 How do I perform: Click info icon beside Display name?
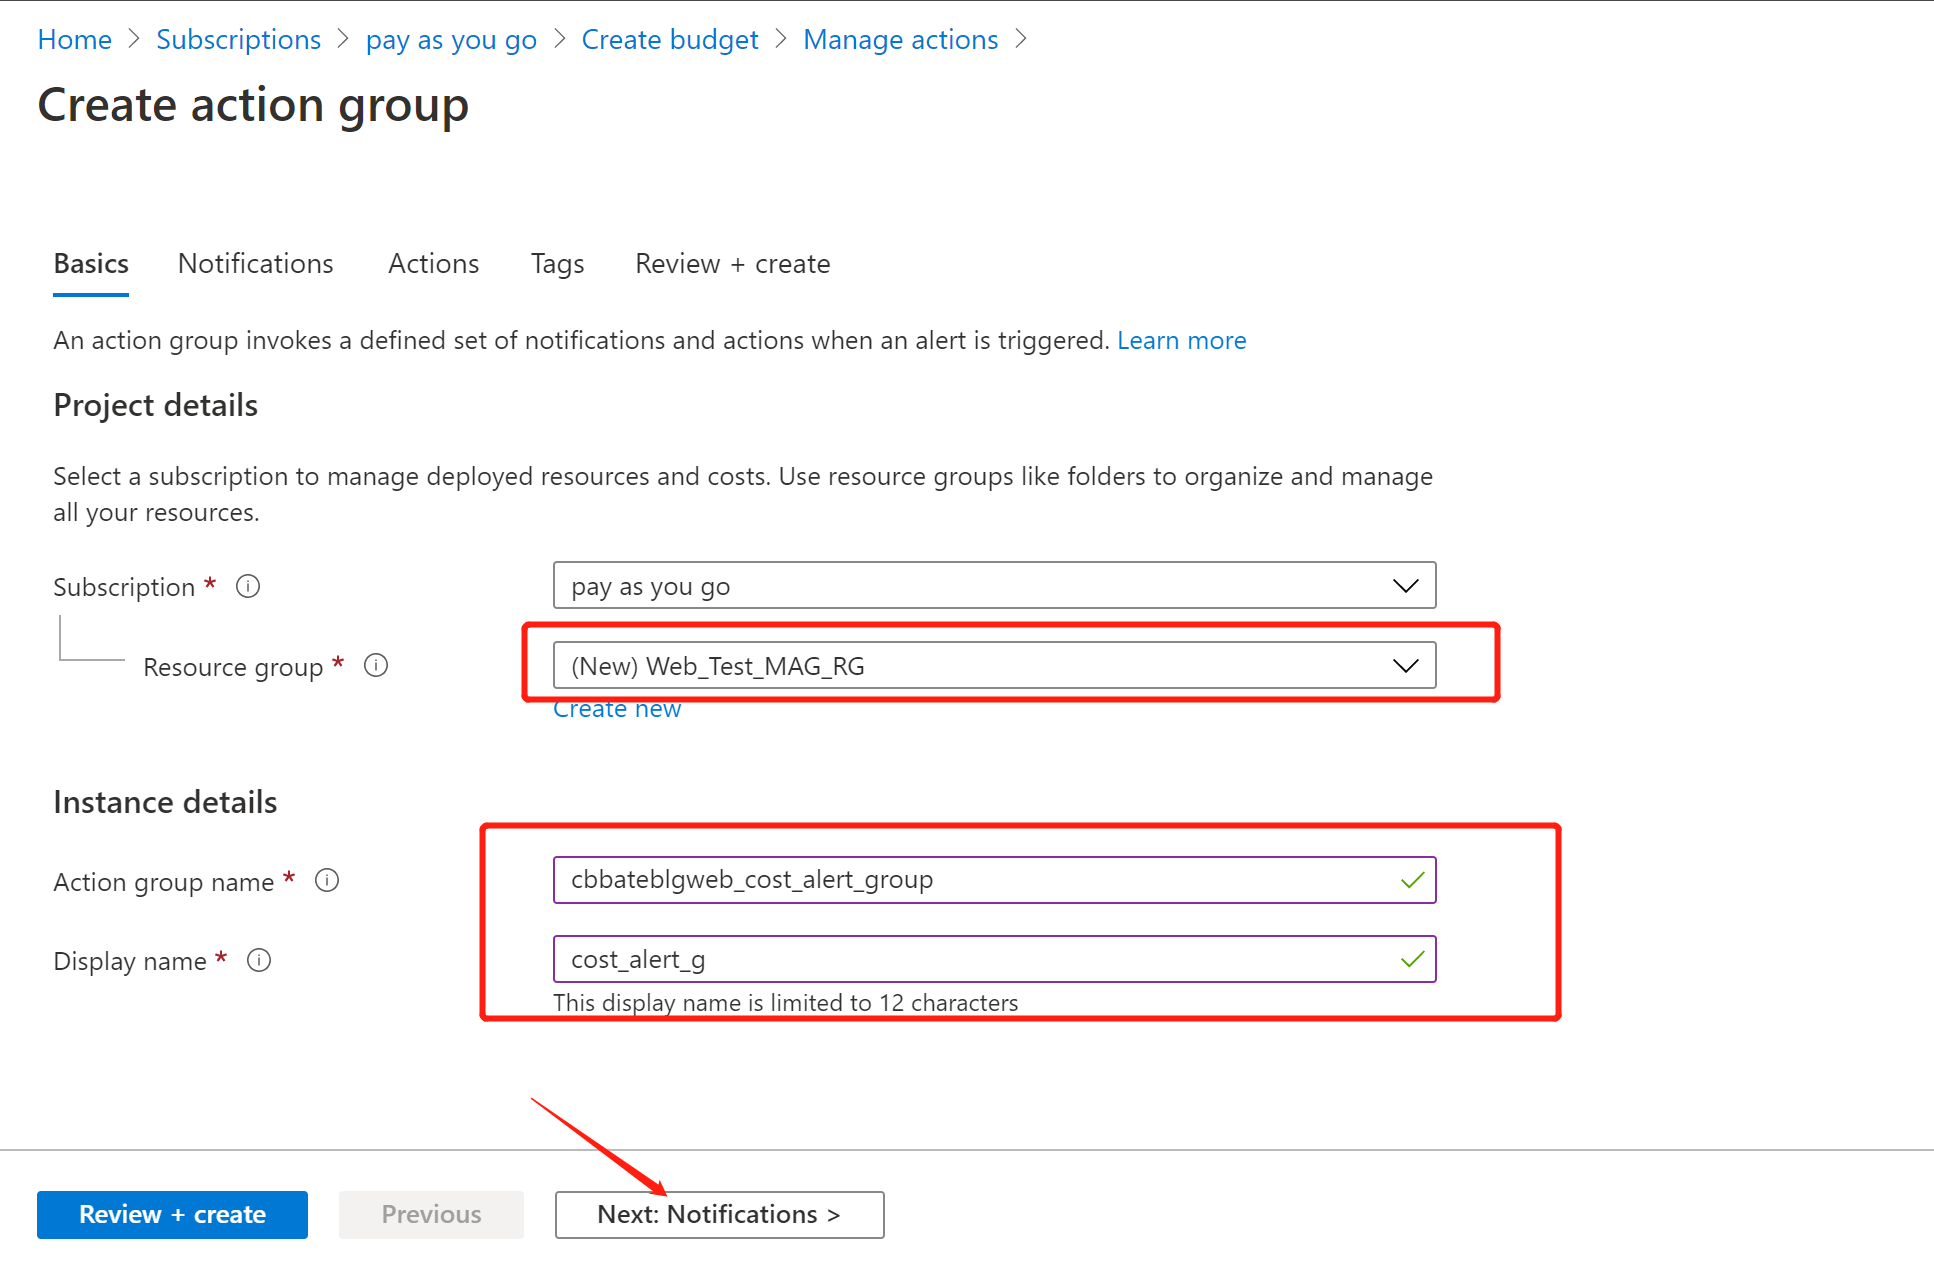tap(259, 960)
